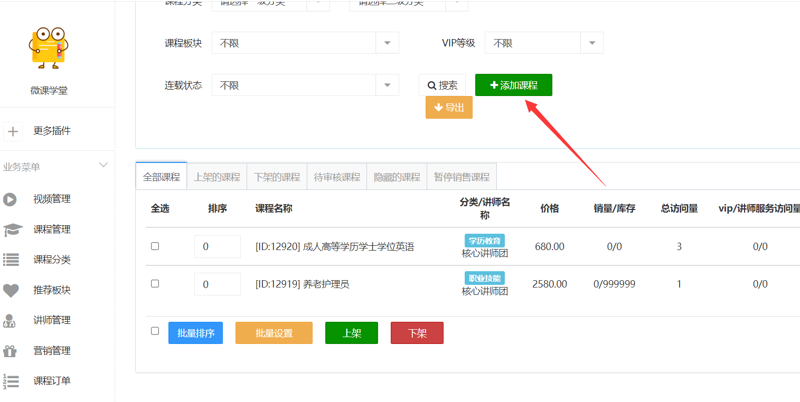Open 推荐板块 menu item
Viewport: 800px width, 402px height.
(52, 290)
